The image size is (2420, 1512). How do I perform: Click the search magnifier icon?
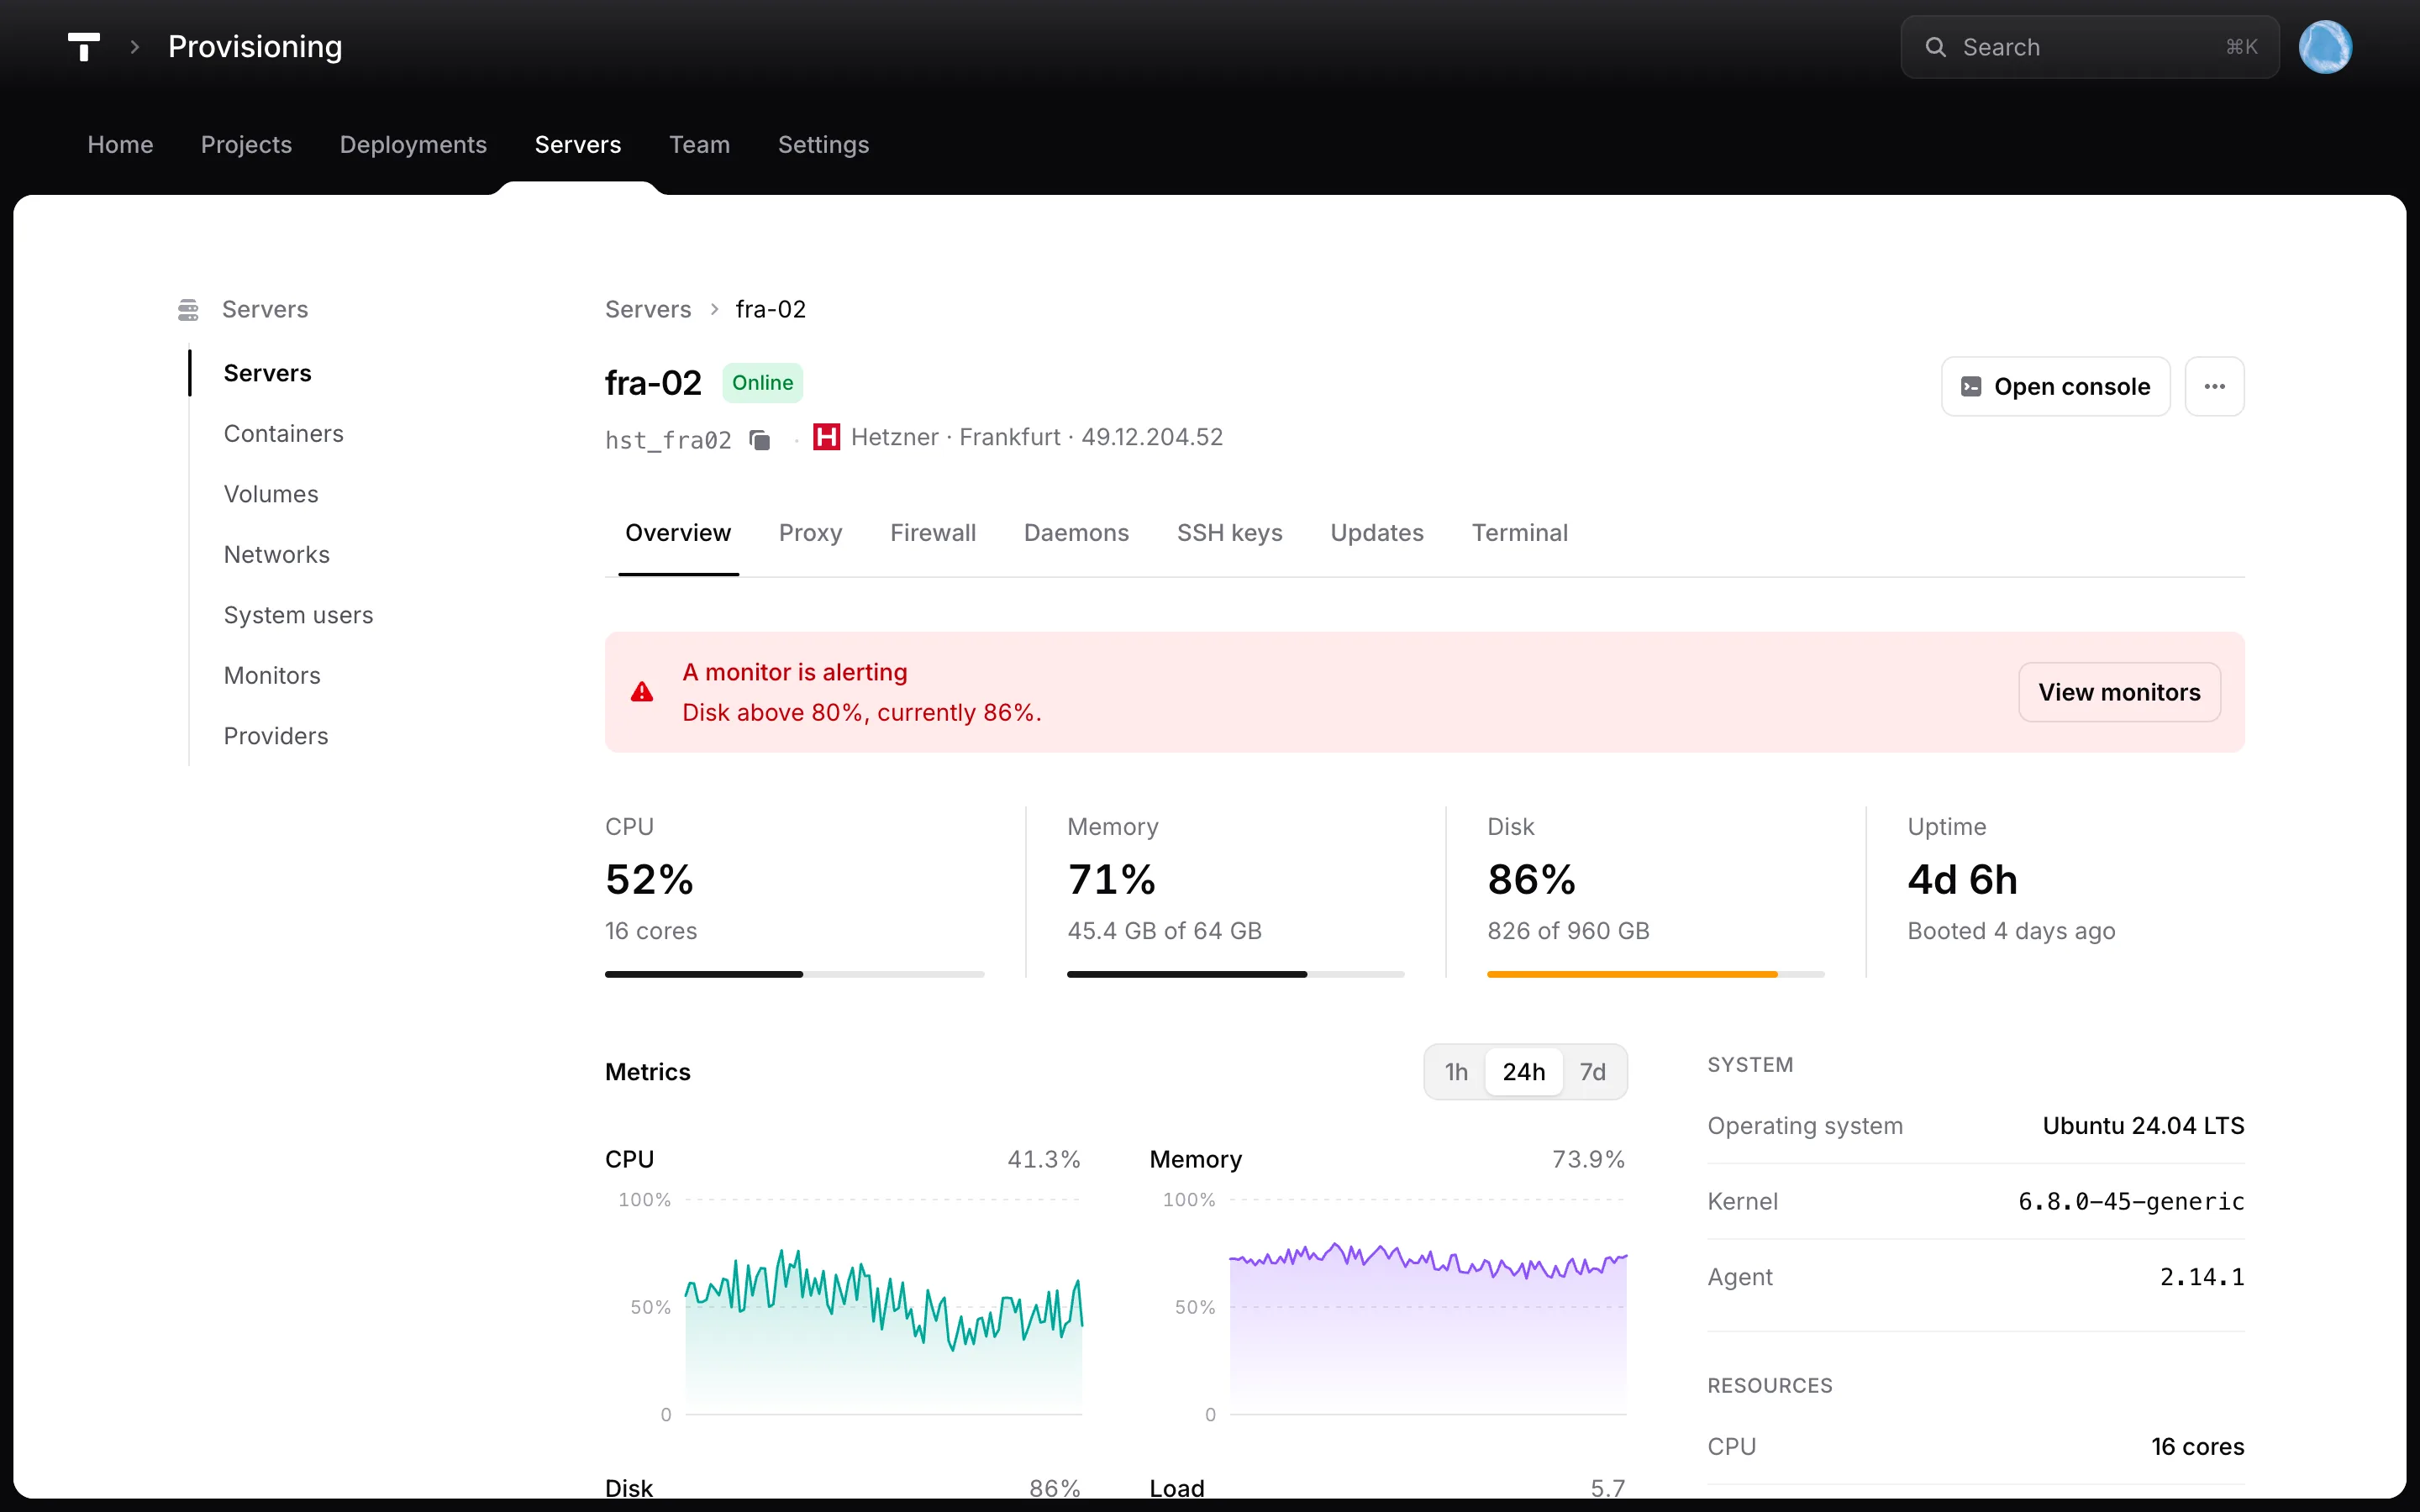[1935, 47]
